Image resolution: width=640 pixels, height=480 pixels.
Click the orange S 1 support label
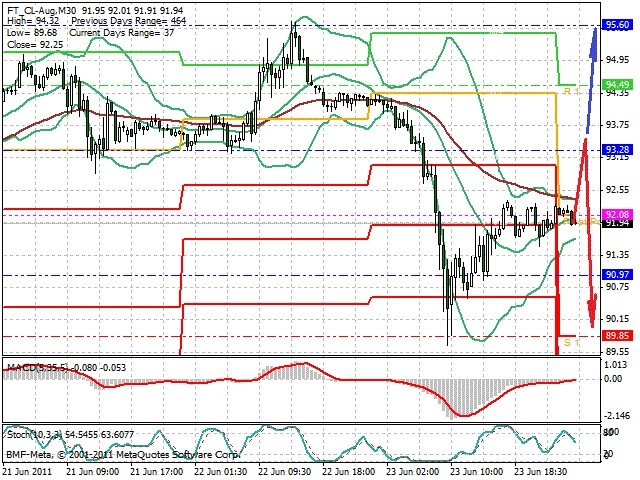click(571, 342)
